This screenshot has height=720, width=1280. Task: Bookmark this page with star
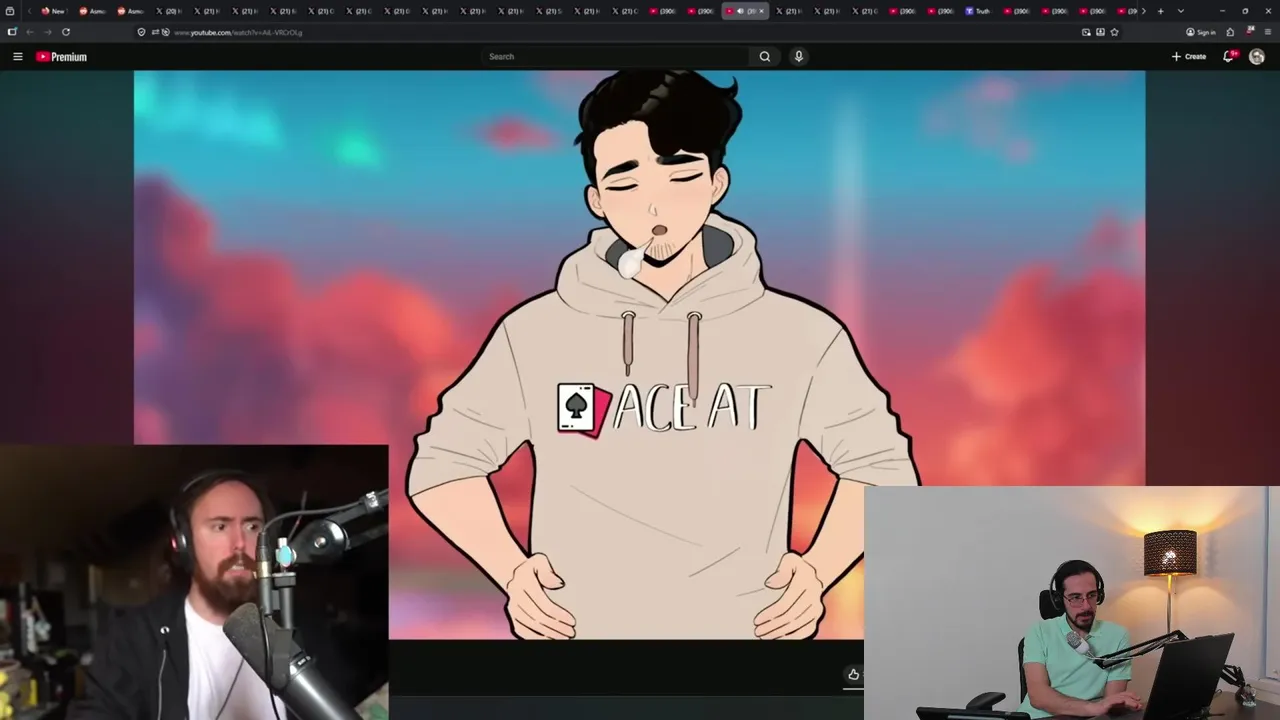coord(1114,32)
